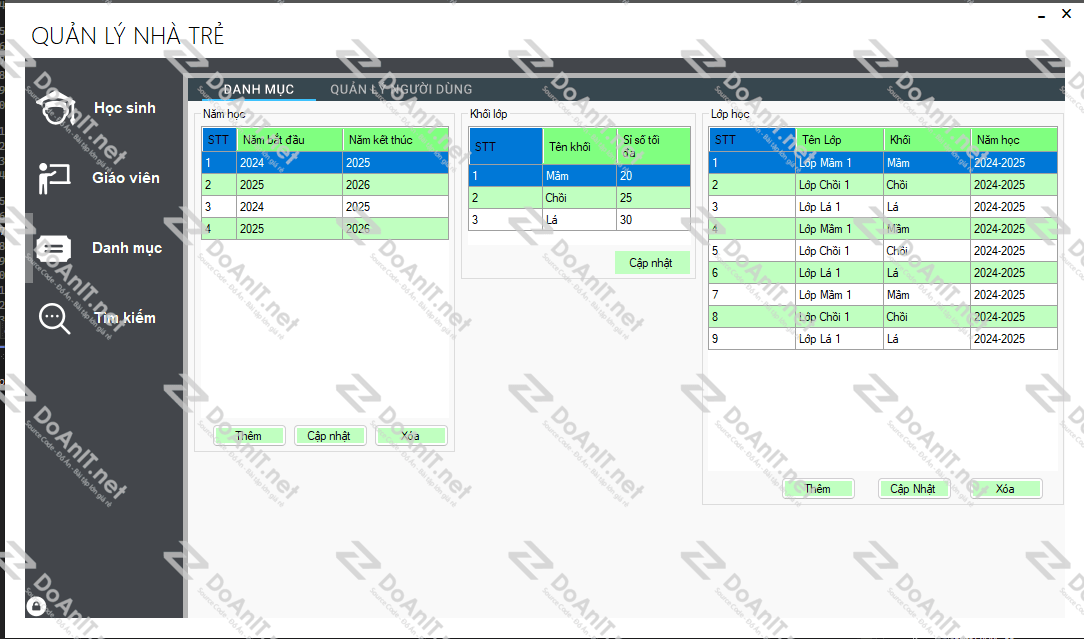
Task: Select Năm học row 3 in the table
Action: 325,207
